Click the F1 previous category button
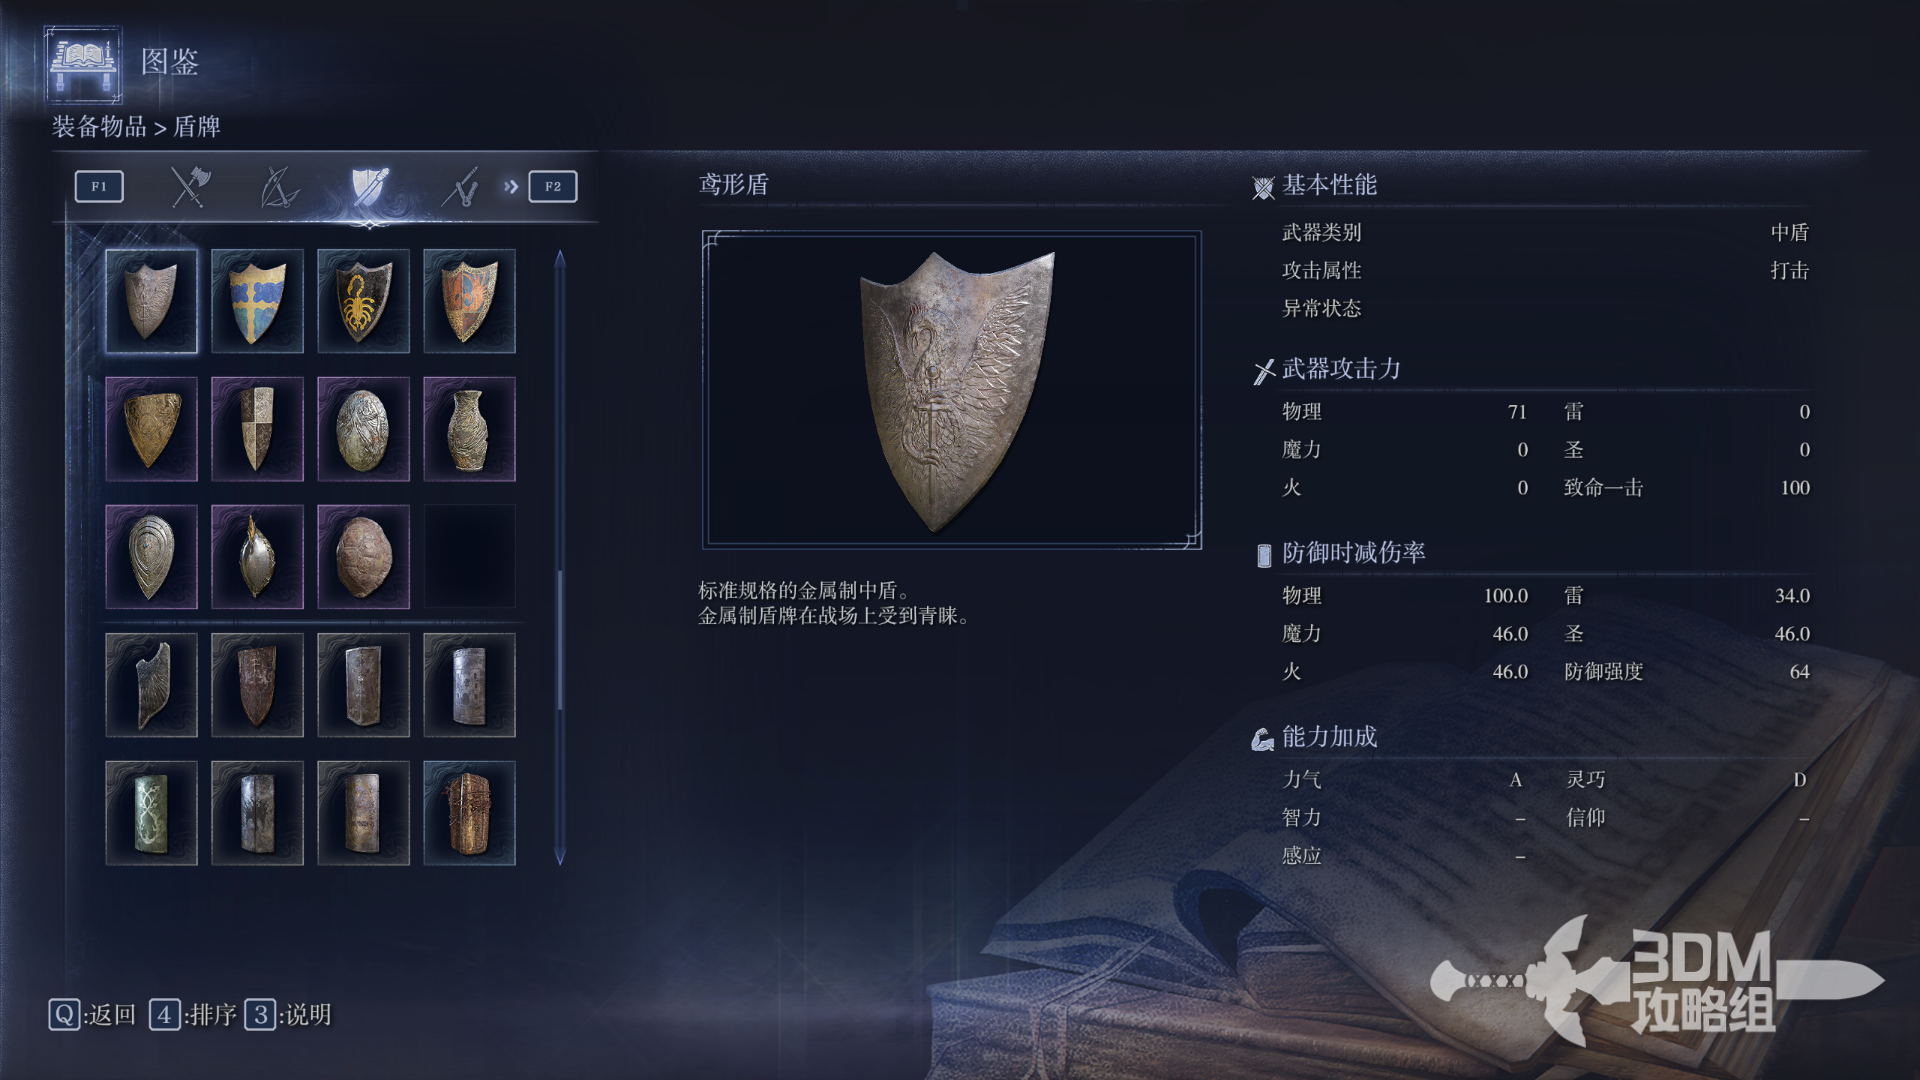The image size is (1920, 1080). (99, 187)
